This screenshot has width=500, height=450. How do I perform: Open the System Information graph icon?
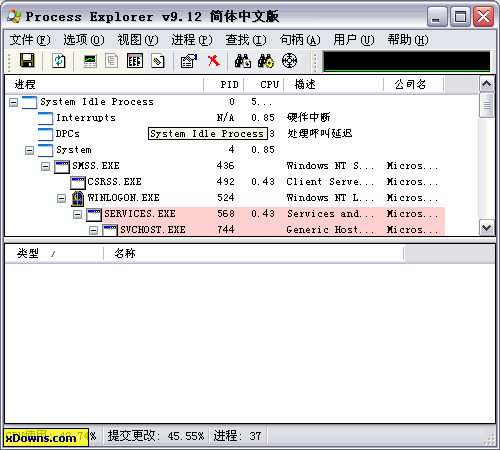(90, 61)
